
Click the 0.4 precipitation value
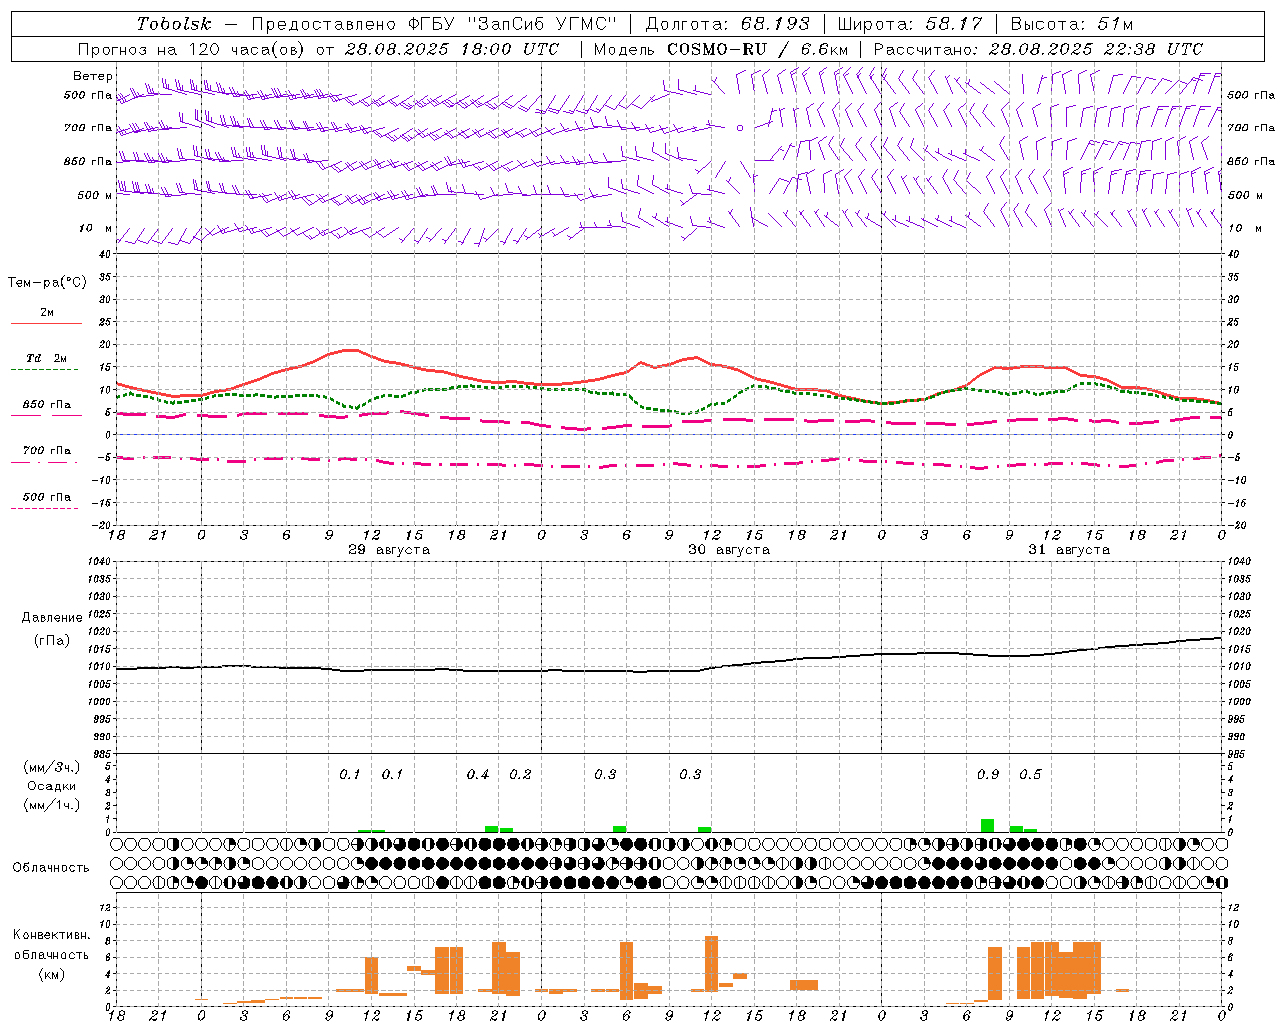pyautogui.click(x=478, y=775)
